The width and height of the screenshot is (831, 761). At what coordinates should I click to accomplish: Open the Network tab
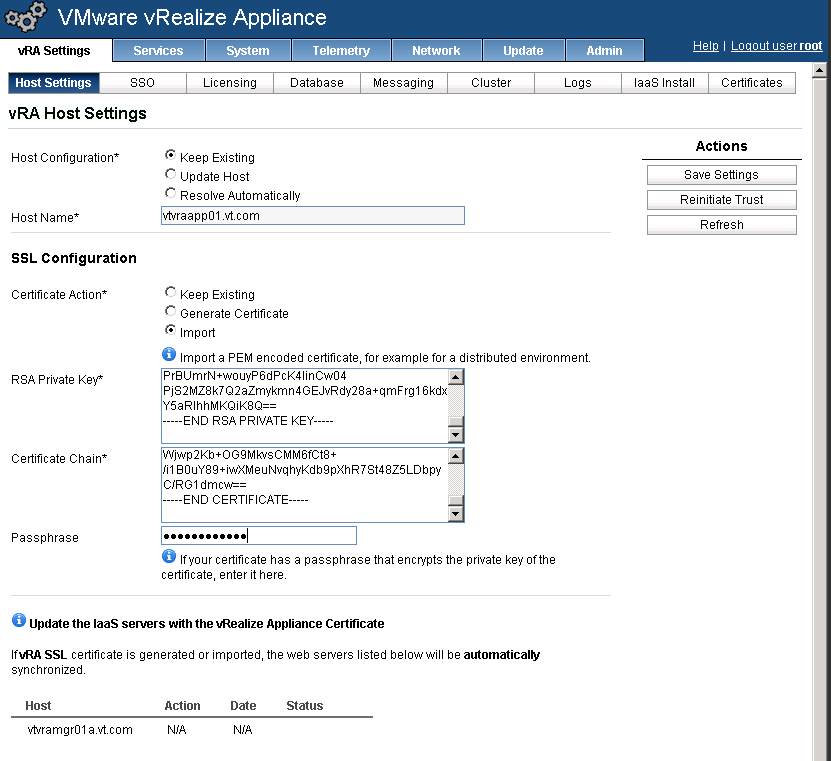click(436, 50)
